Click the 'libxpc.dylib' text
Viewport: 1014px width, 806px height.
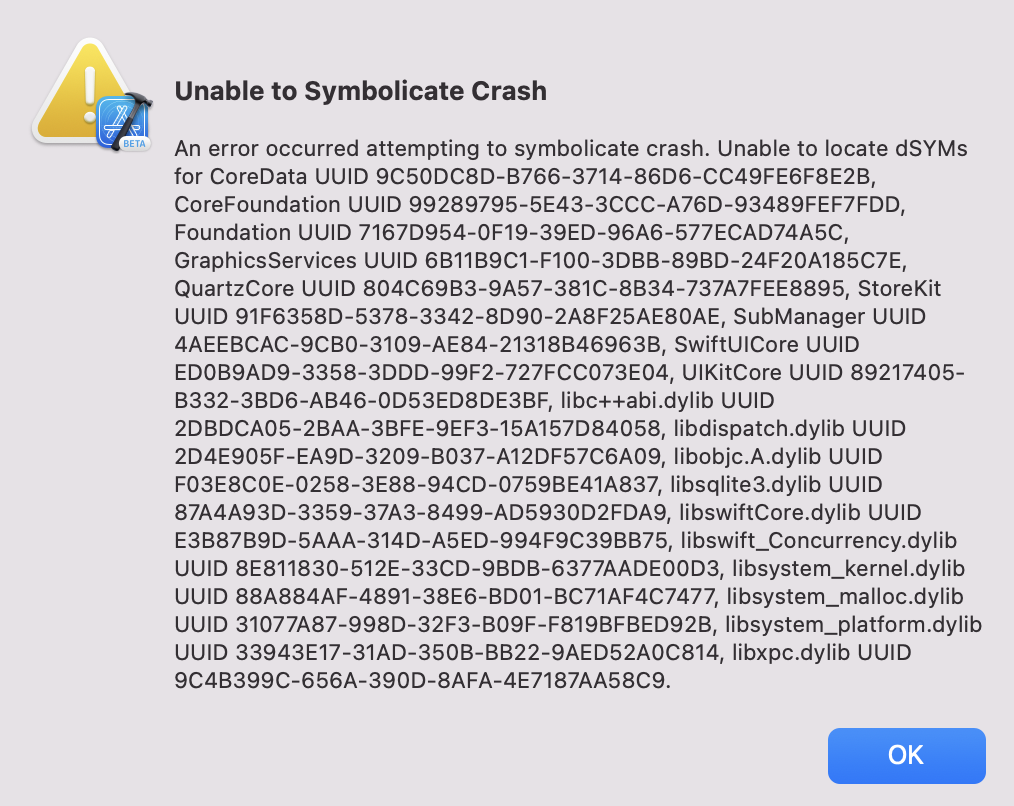point(792,653)
